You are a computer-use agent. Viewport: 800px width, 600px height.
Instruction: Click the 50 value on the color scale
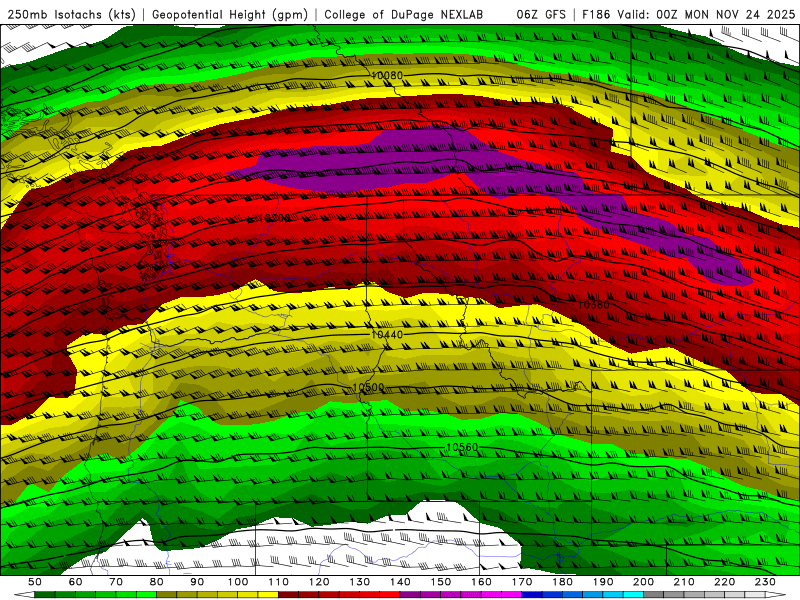pos(35,582)
